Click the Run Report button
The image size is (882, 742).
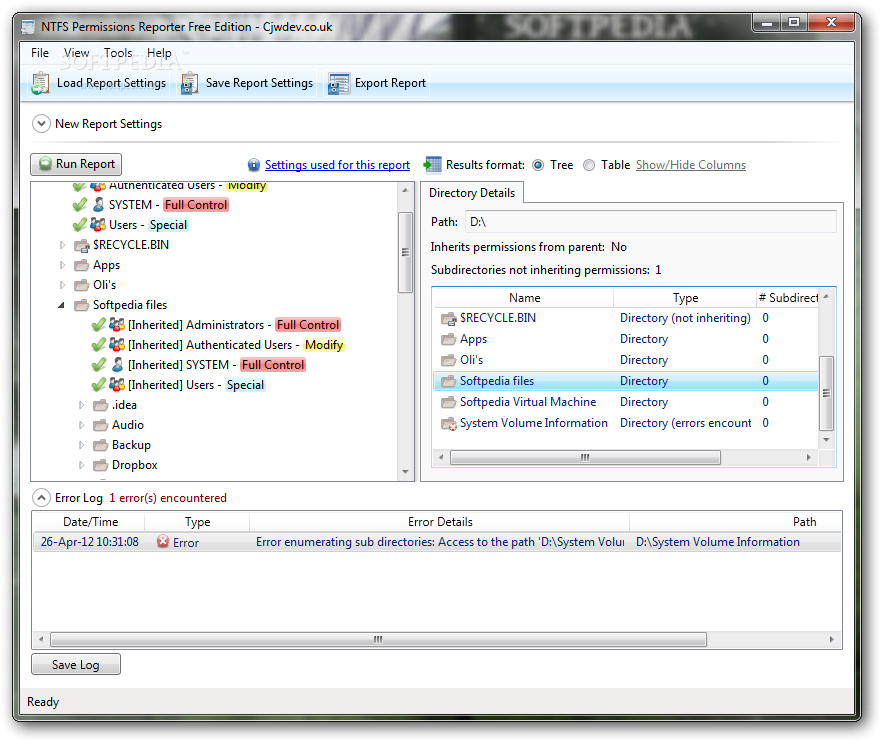point(76,164)
